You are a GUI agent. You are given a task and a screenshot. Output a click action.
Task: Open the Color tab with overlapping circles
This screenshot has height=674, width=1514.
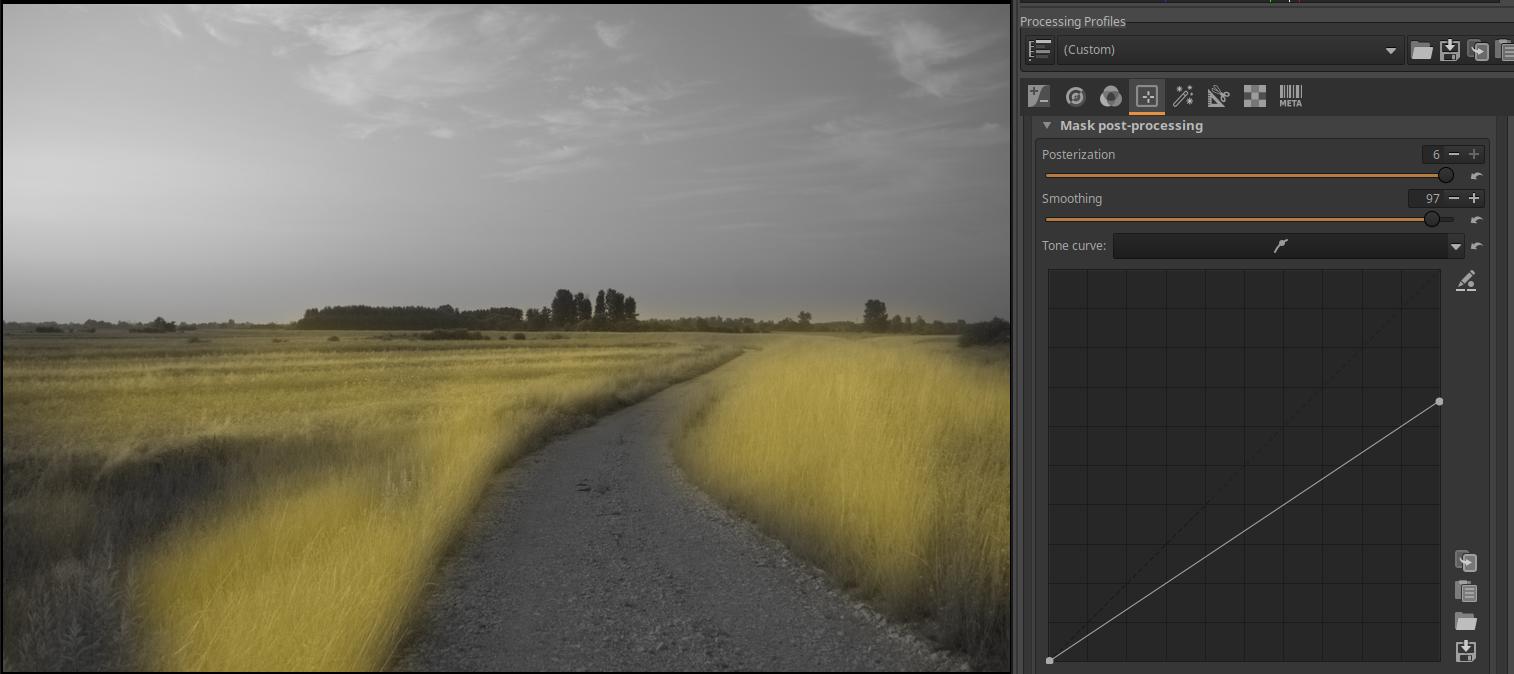pos(1110,96)
